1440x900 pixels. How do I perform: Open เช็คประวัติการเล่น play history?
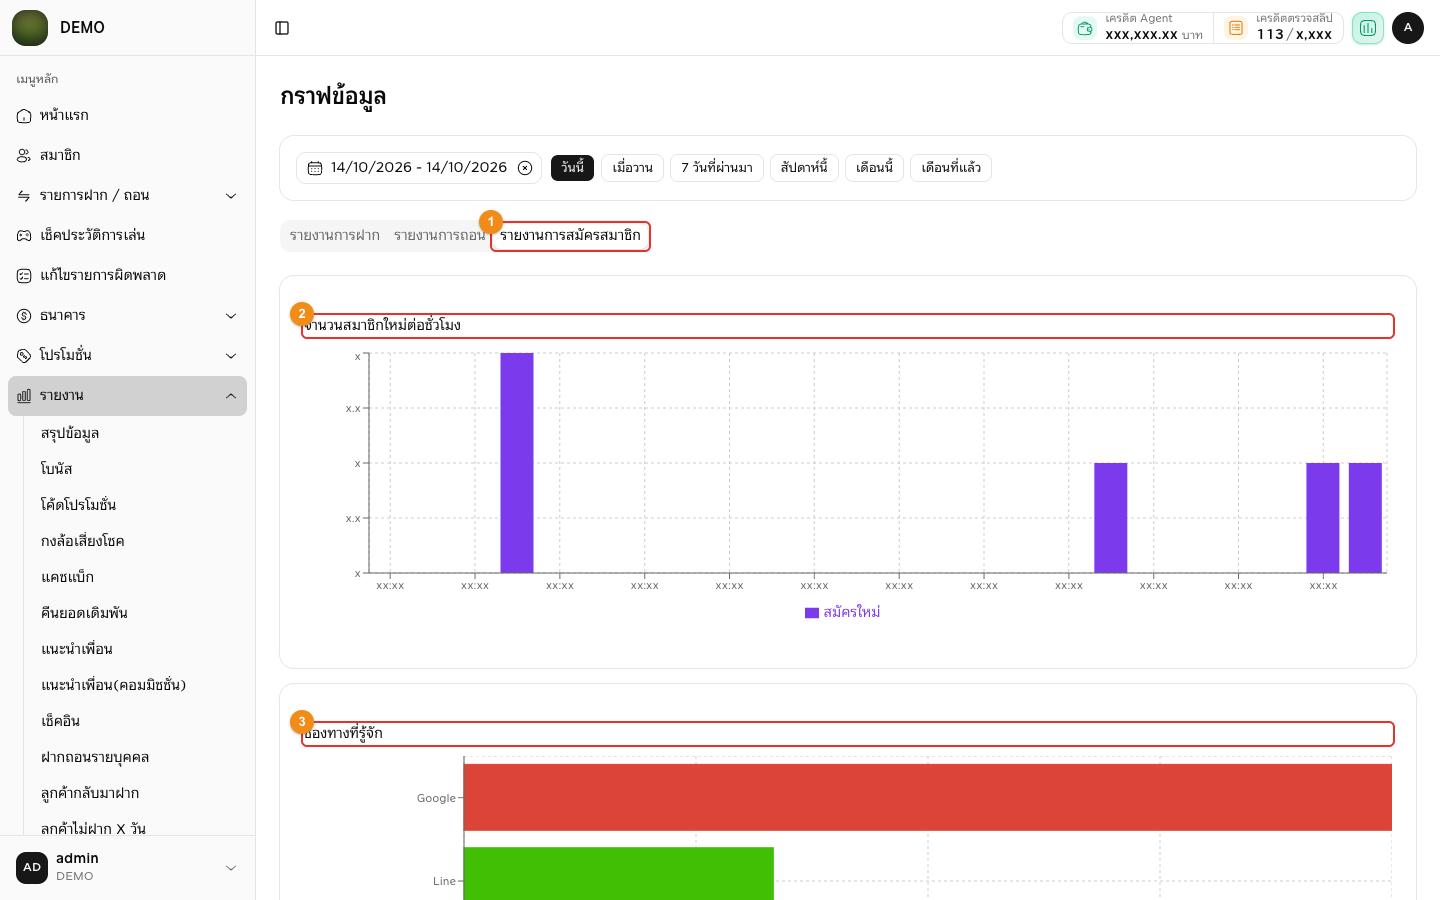[x=127, y=236]
